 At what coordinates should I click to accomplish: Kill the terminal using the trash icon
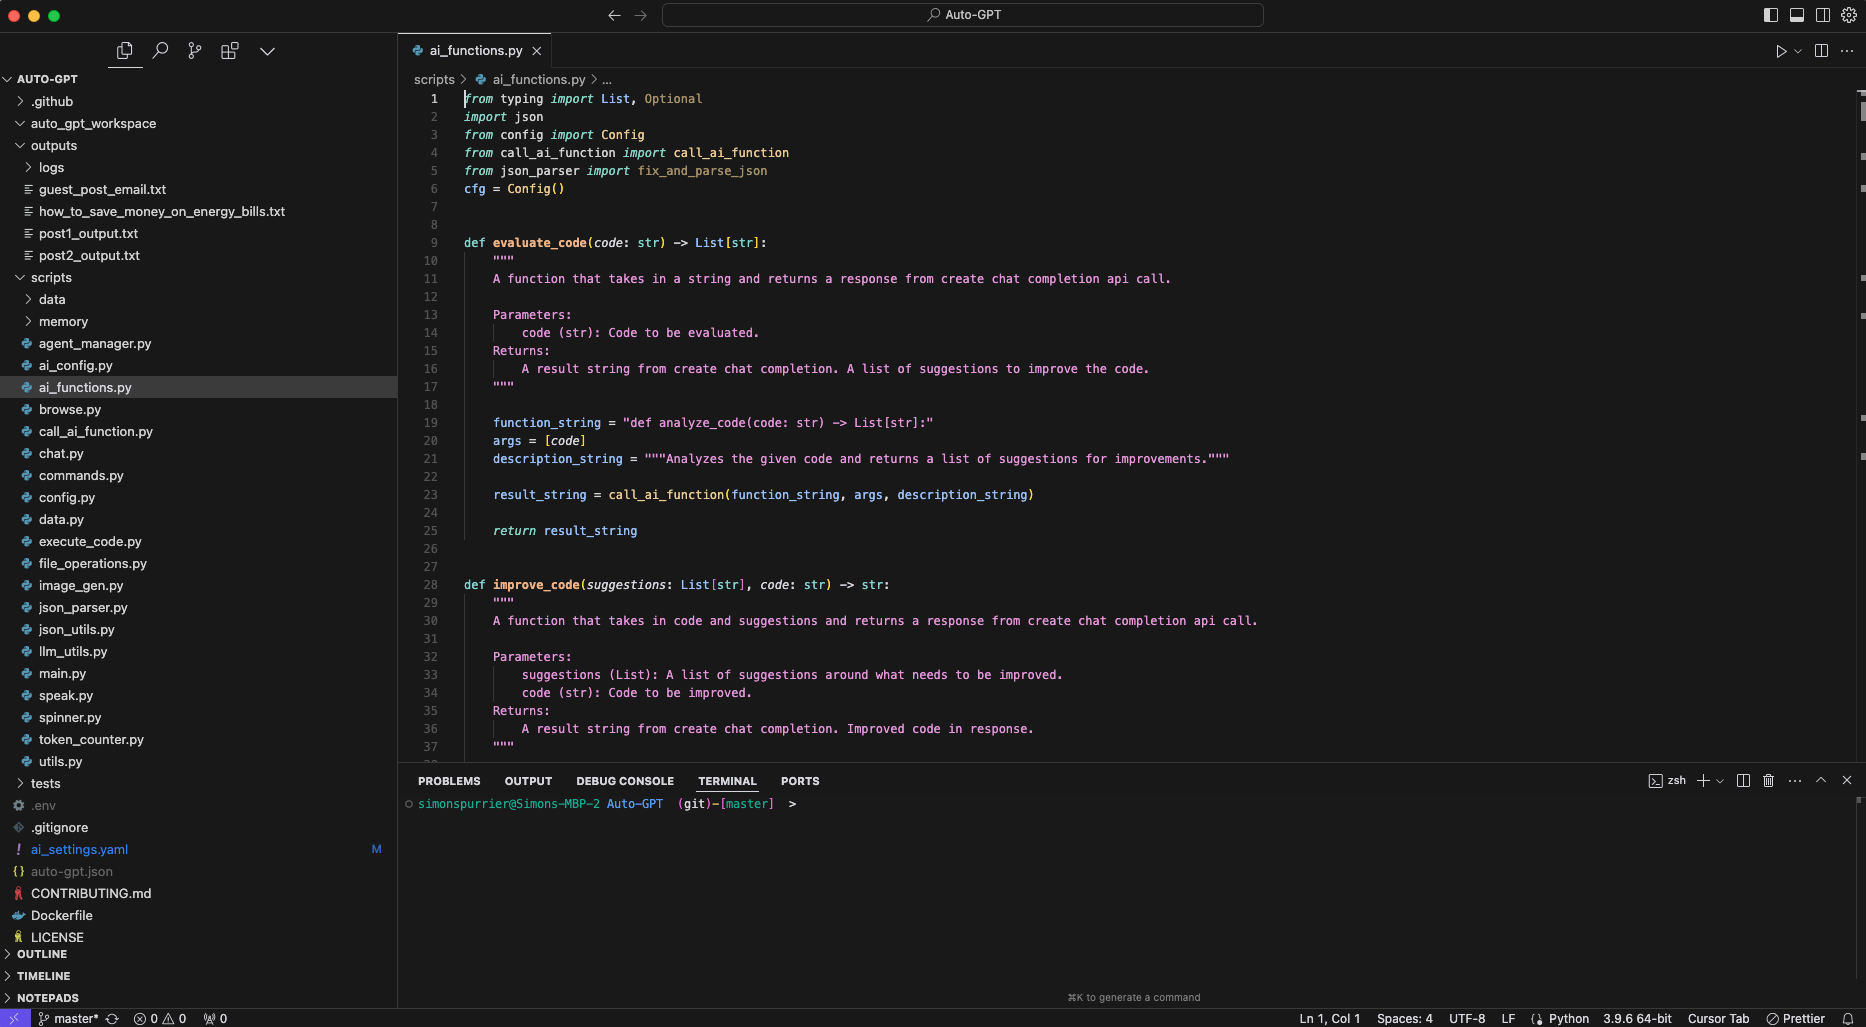1768,781
